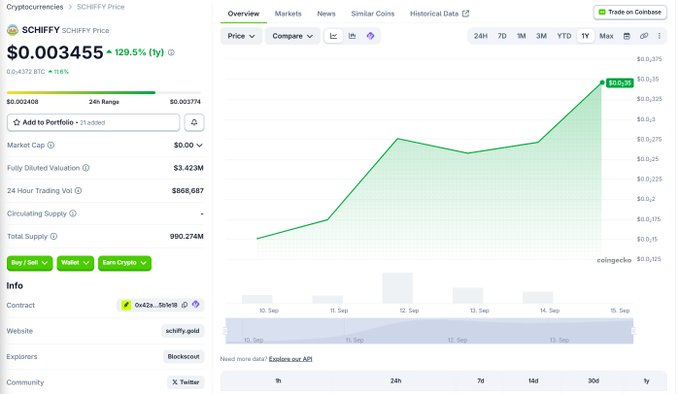
Task: Click purple icon next to contract copy
Action: pyautogui.click(x=196, y=304)
